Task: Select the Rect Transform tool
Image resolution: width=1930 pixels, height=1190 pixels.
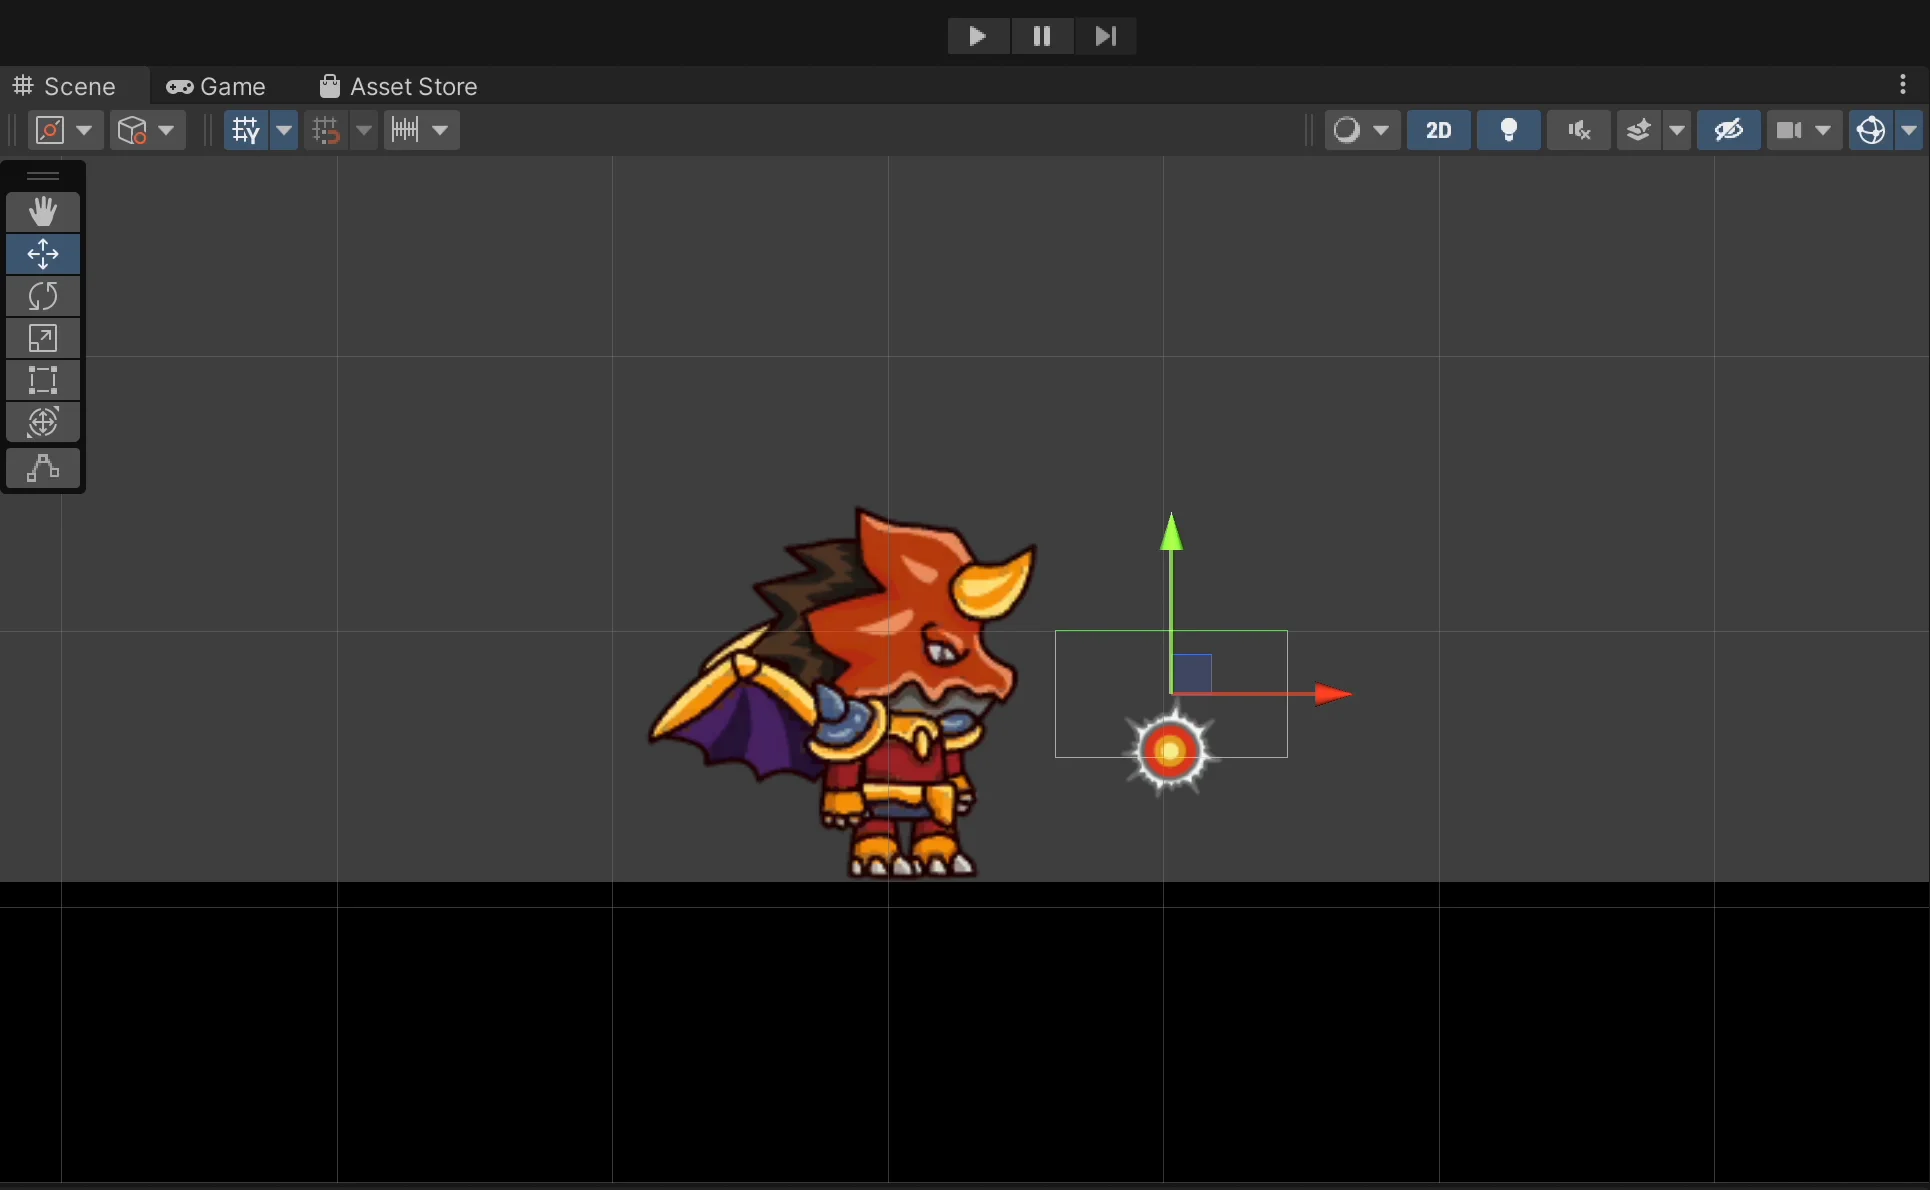Action: [44, 380]
